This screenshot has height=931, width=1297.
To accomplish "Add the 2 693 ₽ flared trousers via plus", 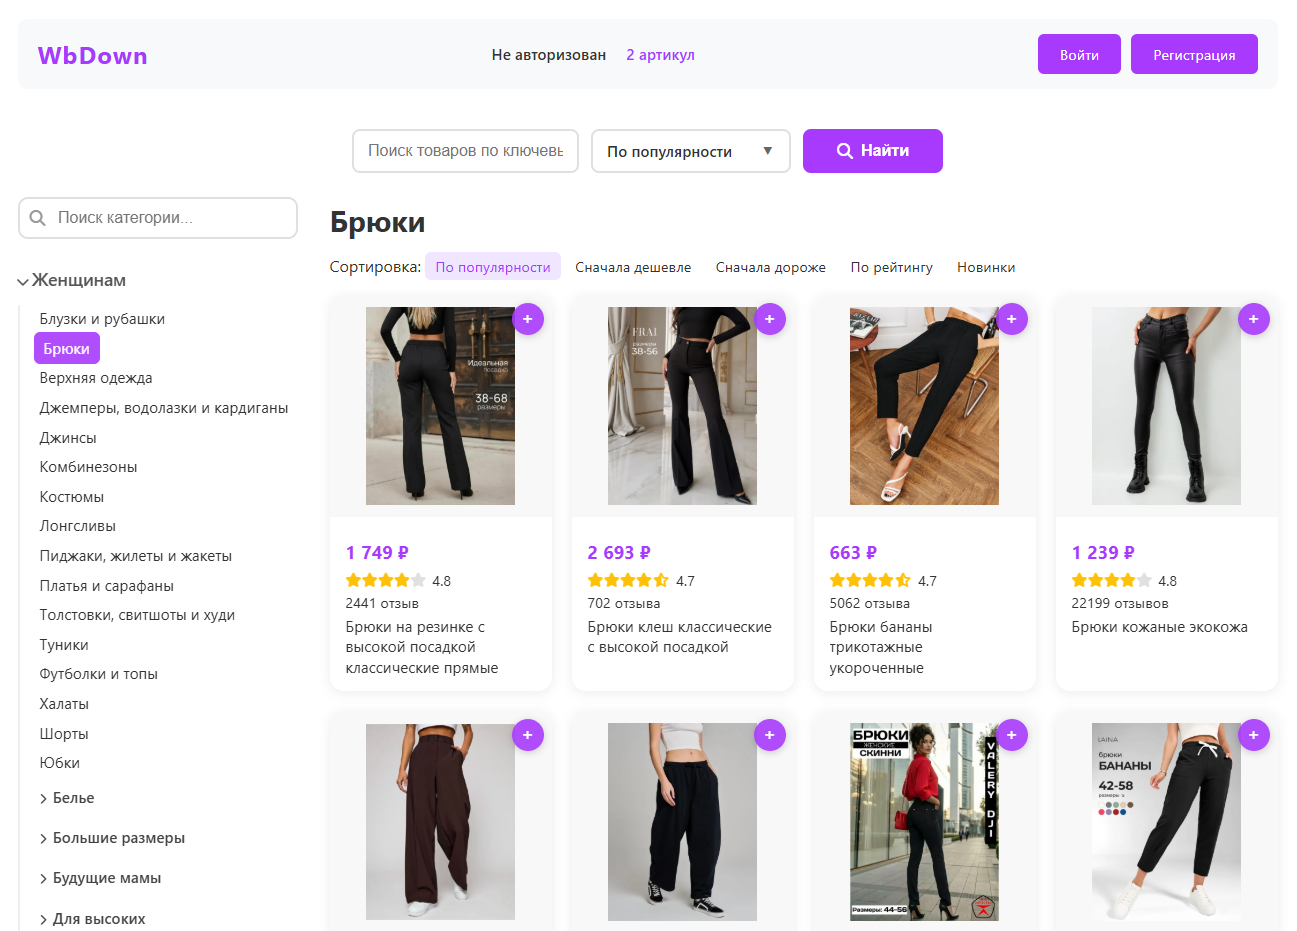I will (x=770, y=319).
